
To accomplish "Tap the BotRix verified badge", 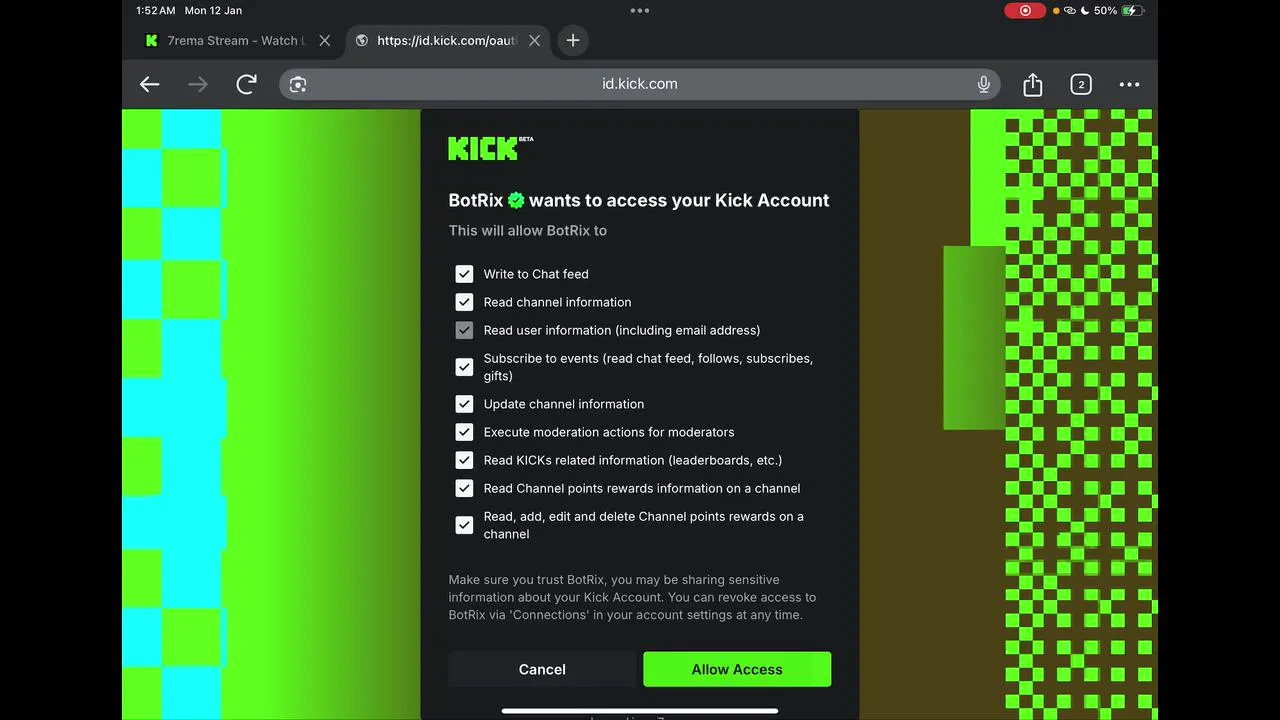I will coord(516,200).
